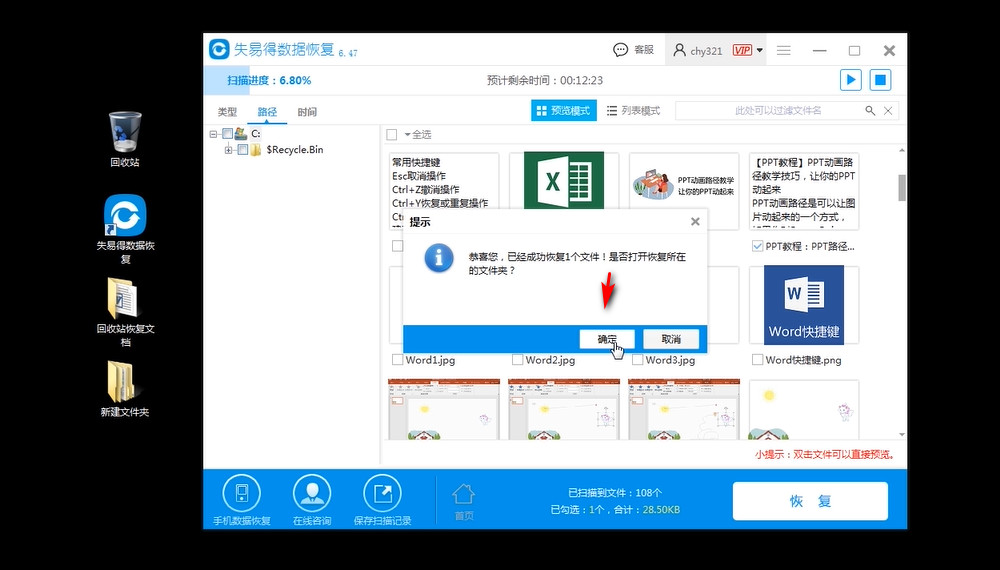Click the 恢复 recover button
1000x570 pixels.
(810, 501)
